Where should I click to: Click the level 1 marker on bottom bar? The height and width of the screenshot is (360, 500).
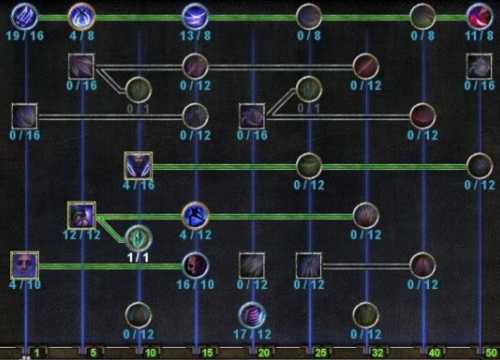tap(36, 352)
